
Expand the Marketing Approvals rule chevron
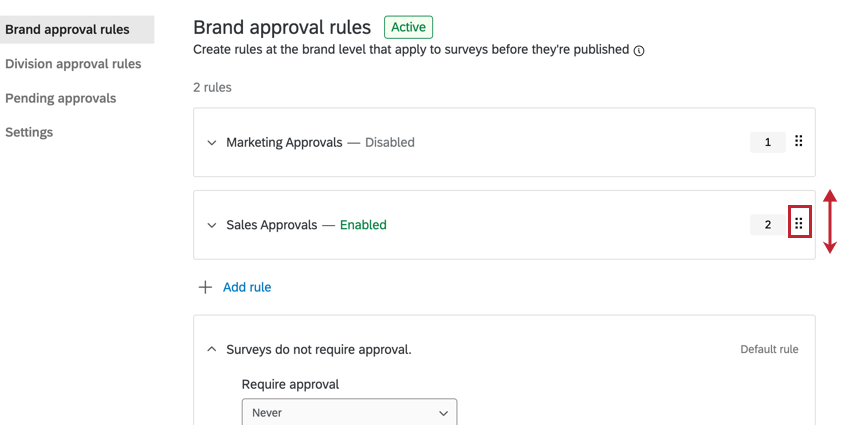tap(211, 142)
